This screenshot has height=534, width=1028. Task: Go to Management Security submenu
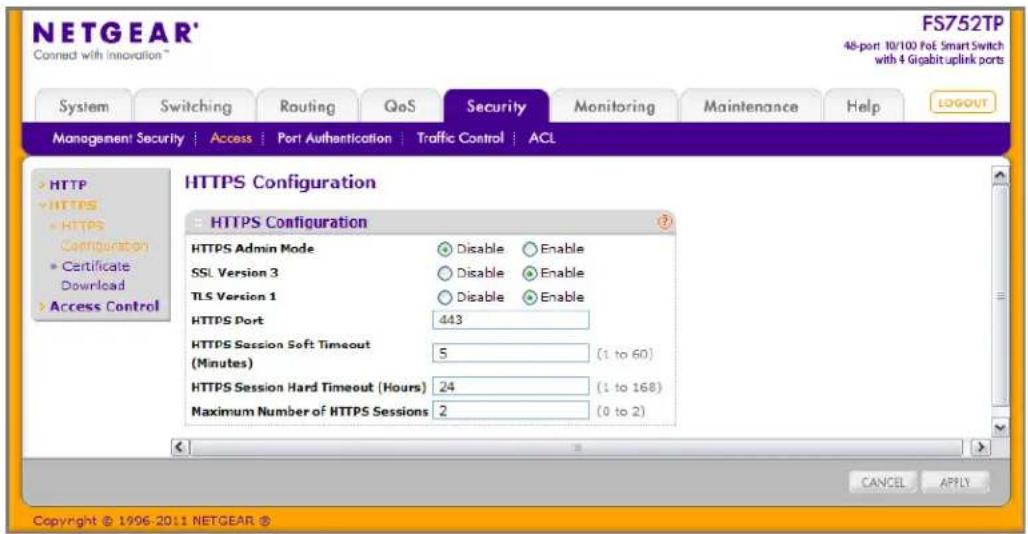tap(118, 138)
